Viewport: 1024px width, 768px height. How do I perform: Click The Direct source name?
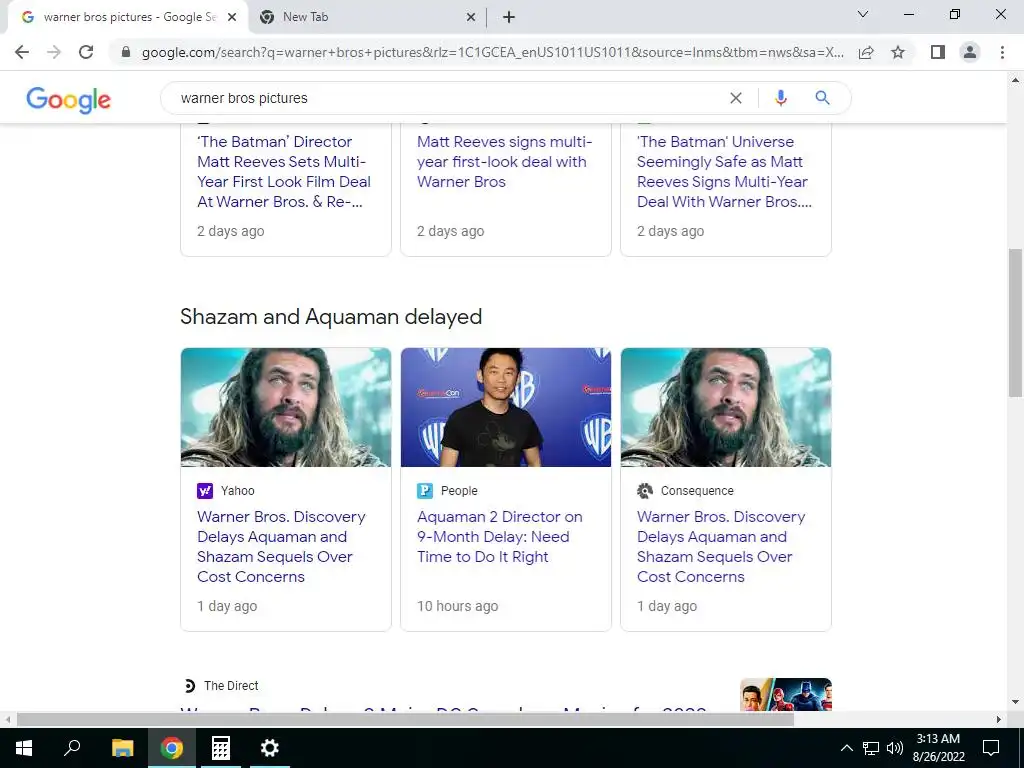pyautogui.click(x=231, y=686)
